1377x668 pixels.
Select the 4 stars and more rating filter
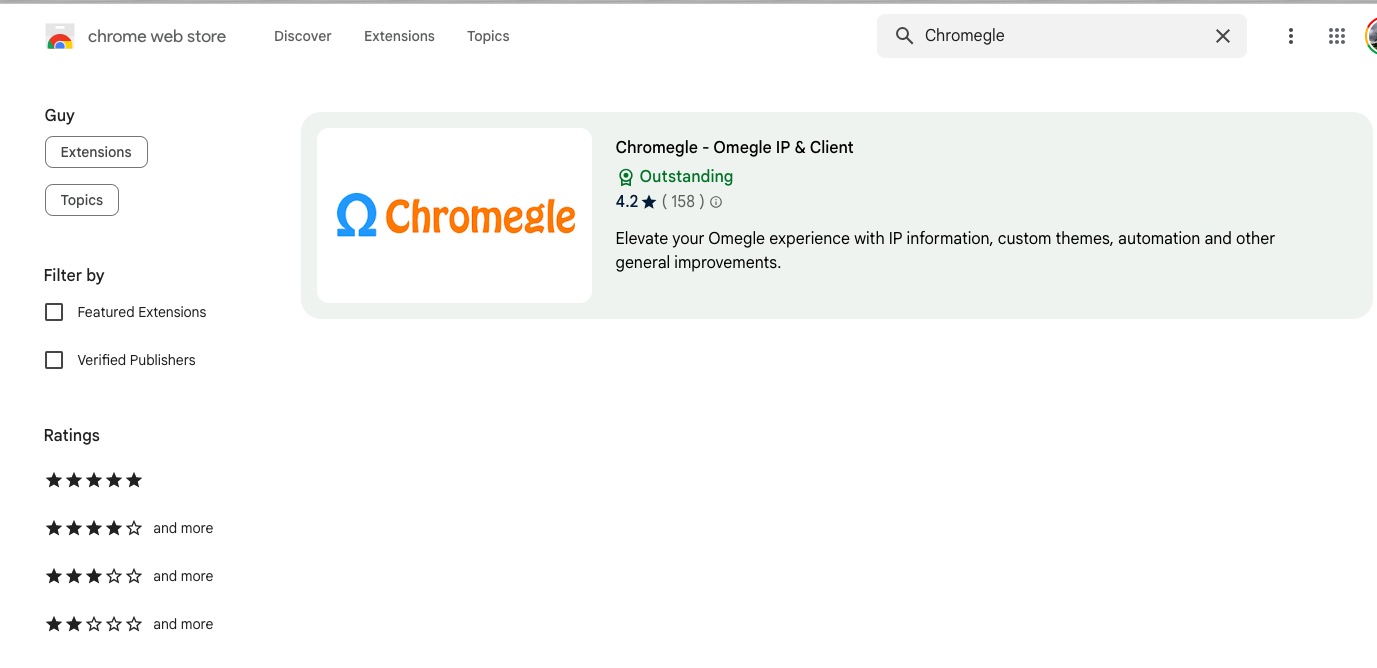pyautogui.click(x=93, y=528)
